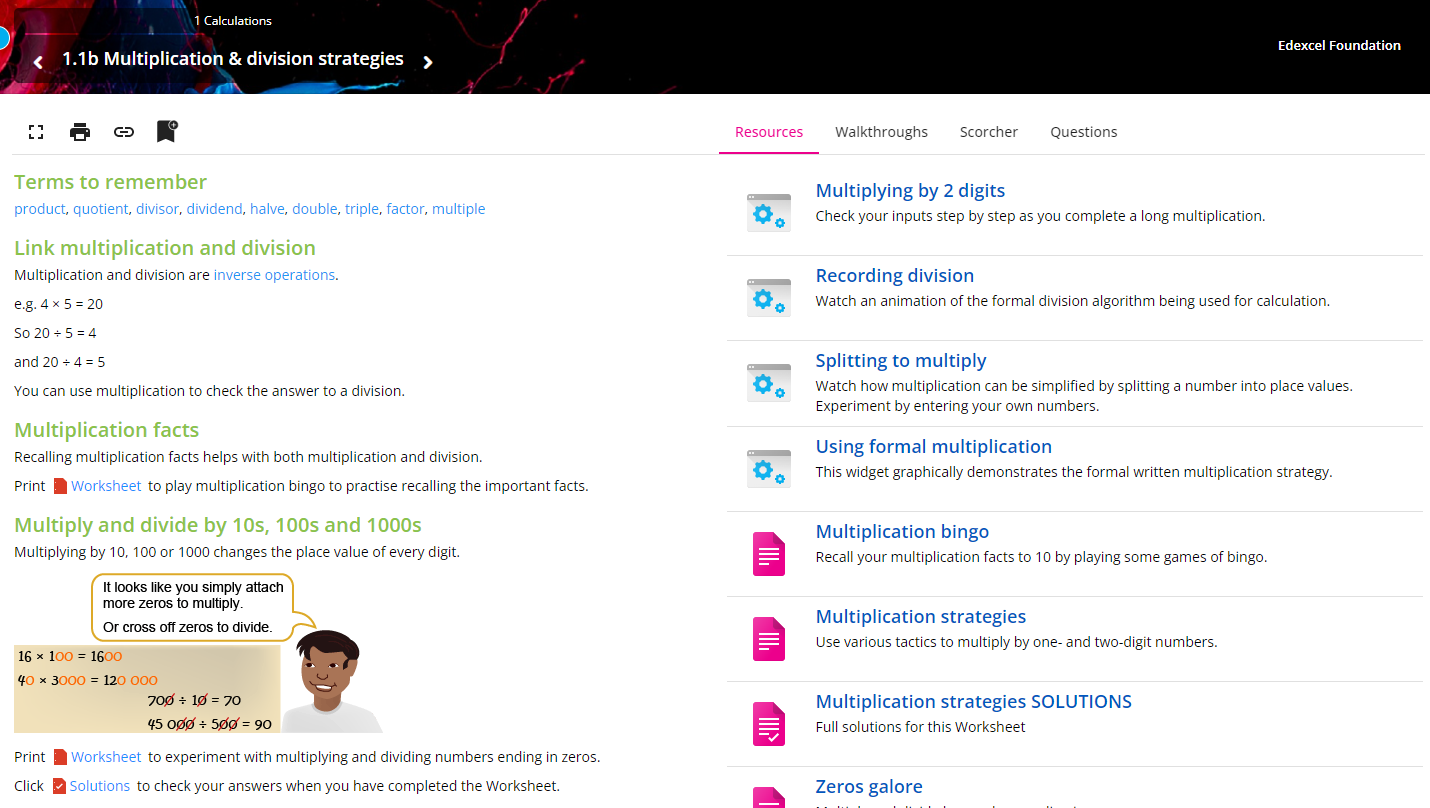Open the Splitting to multiply widget icon
The image size is (1430, 808).
pos(768,383)
